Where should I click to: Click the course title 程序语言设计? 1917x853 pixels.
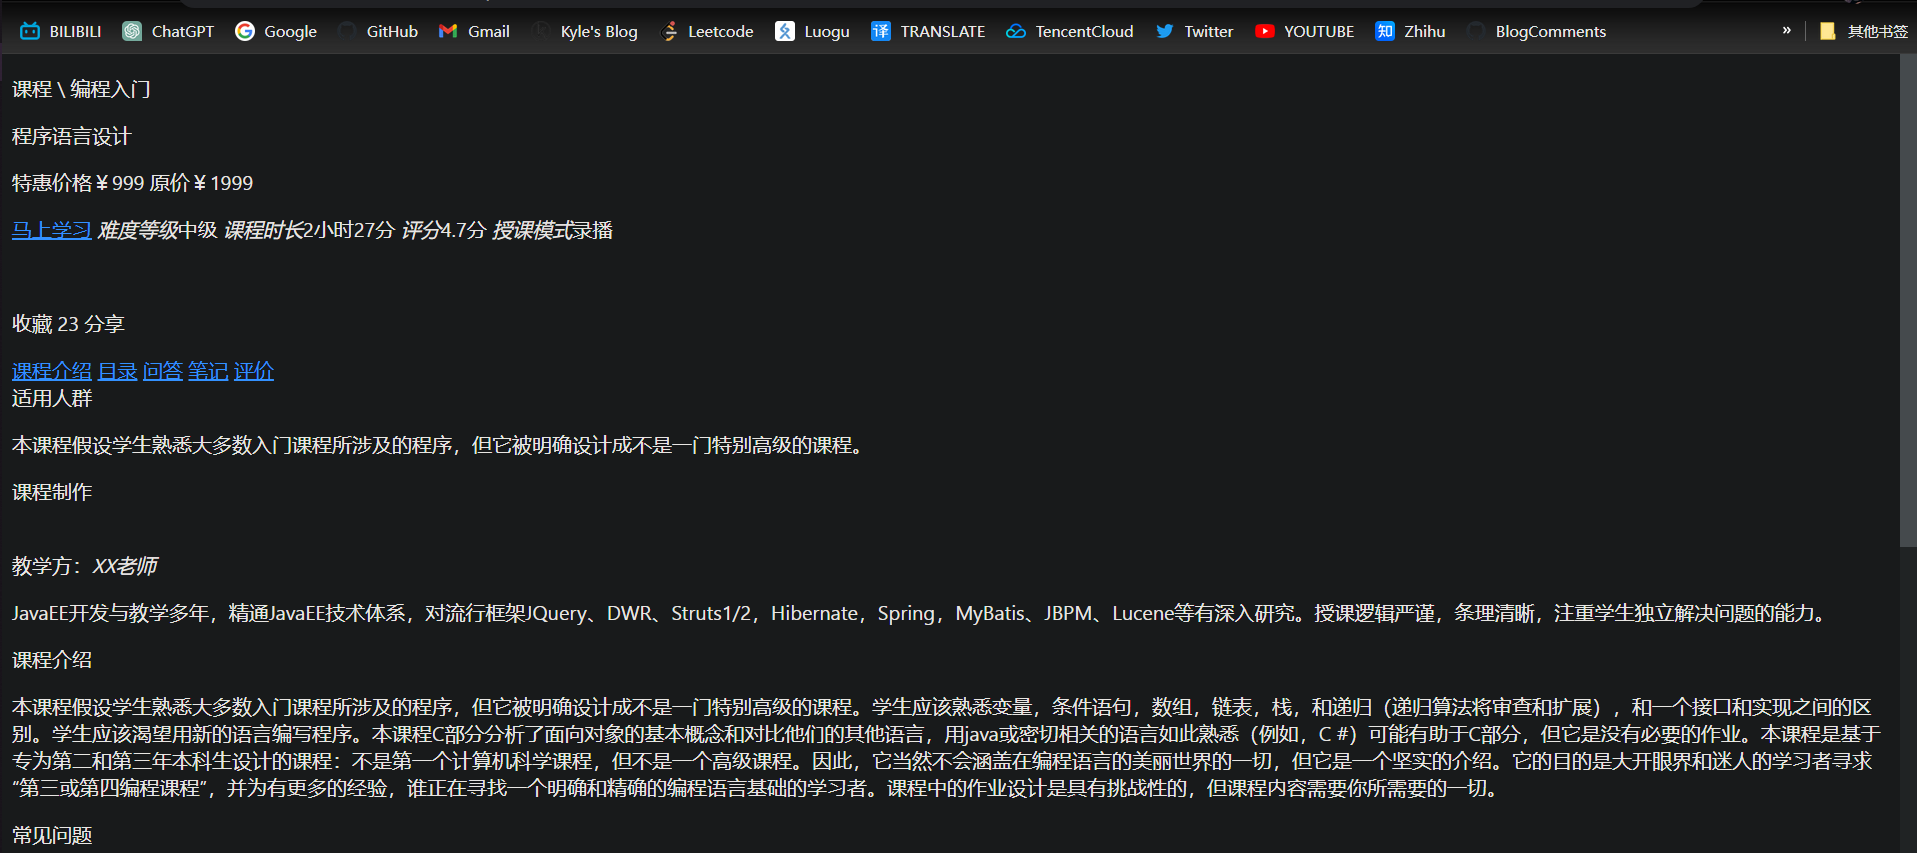pos(72,136)
